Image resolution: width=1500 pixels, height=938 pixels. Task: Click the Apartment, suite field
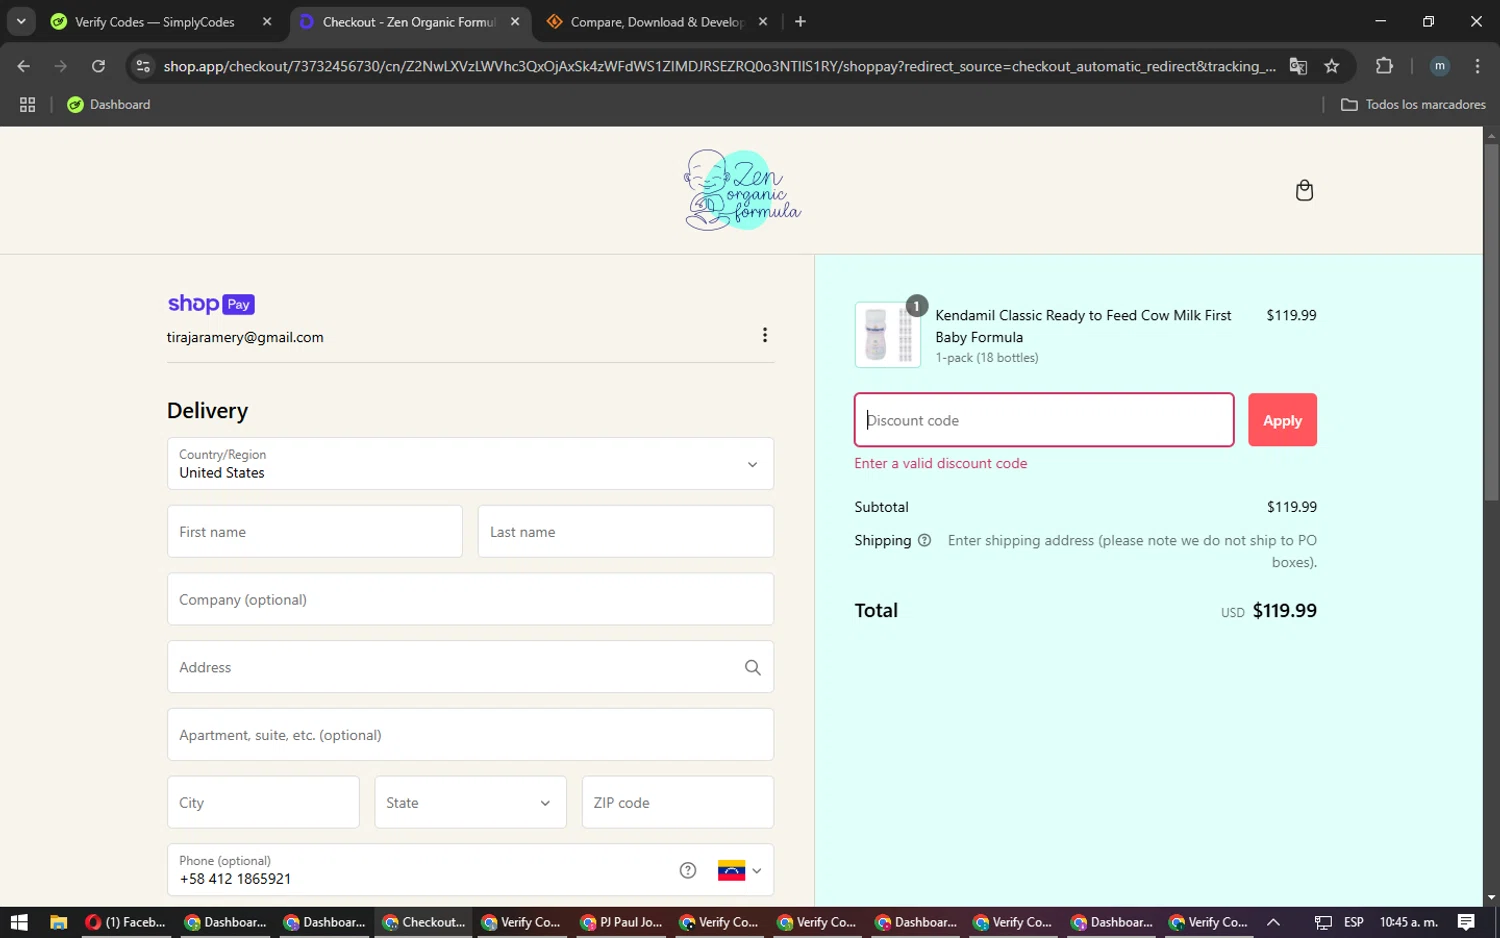[x=470, y=735]
